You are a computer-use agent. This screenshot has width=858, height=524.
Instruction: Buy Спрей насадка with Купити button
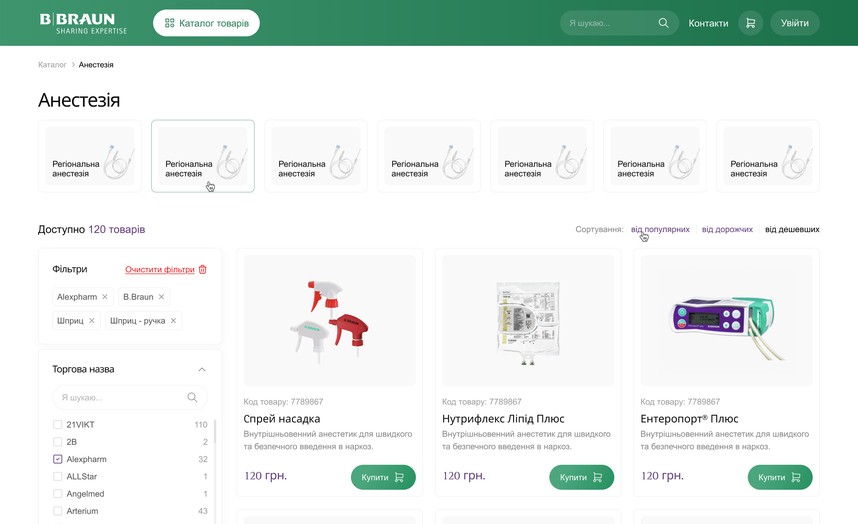pos(383,477)
